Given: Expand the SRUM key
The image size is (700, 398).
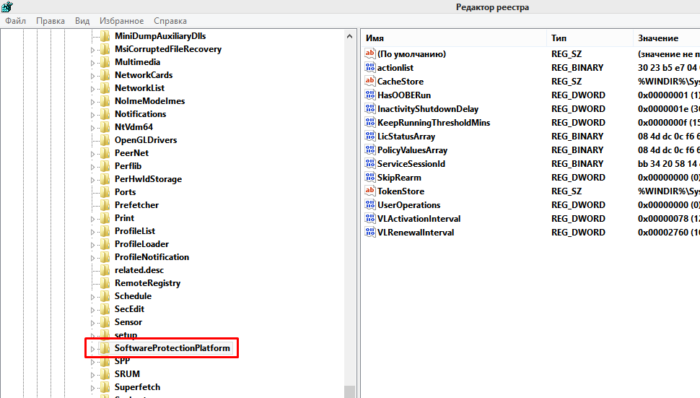Looking at the screenshot, I should [93, 375].
